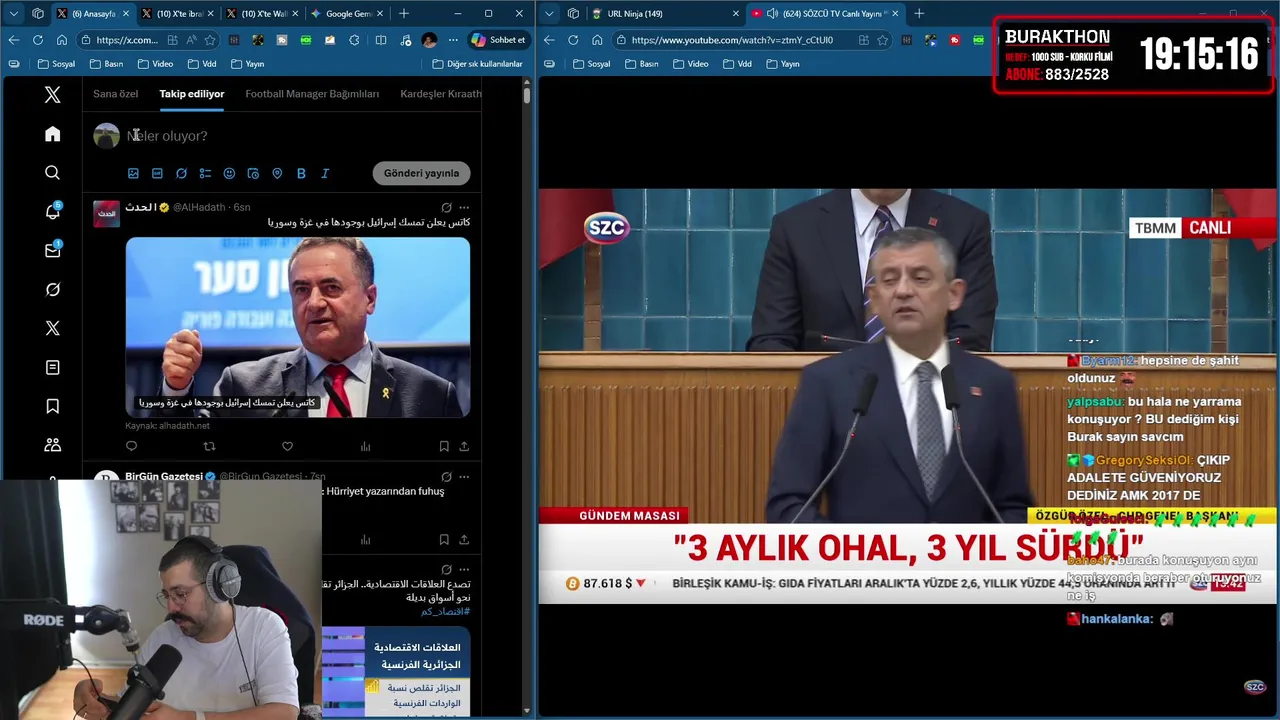1280x720 pixels.
Task: Favorite x.com page with star icon
Action: pos(210,40)
